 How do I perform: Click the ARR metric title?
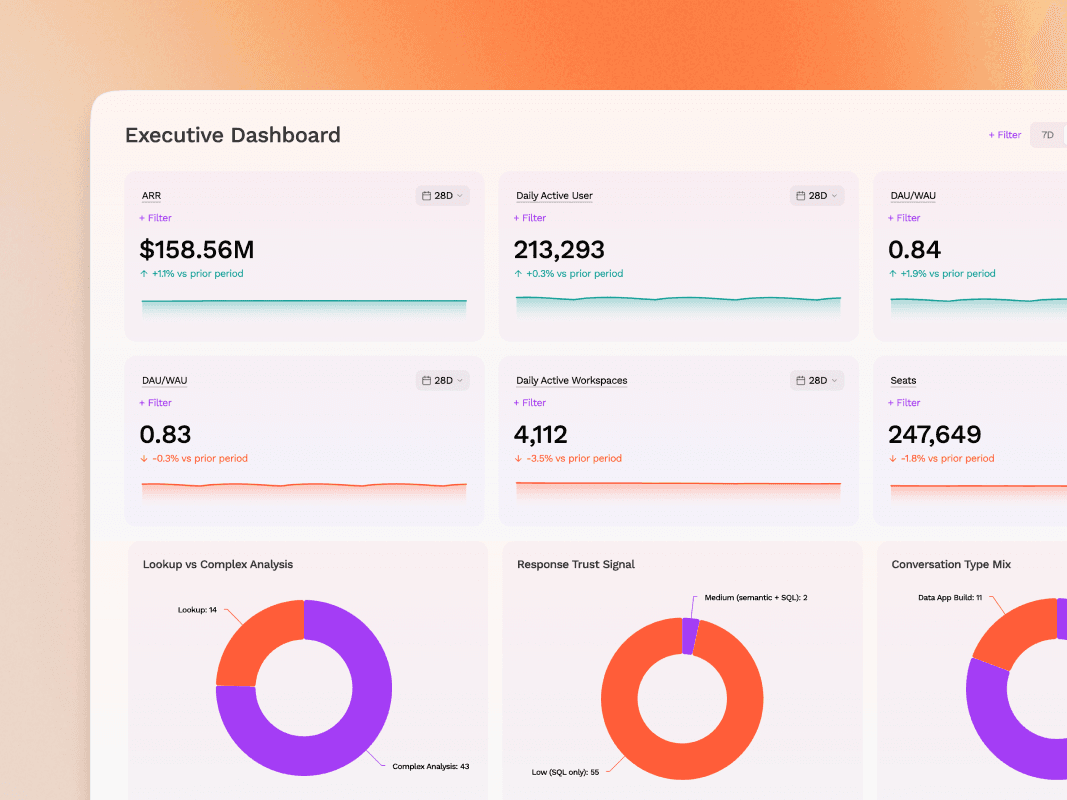(151, 196)
